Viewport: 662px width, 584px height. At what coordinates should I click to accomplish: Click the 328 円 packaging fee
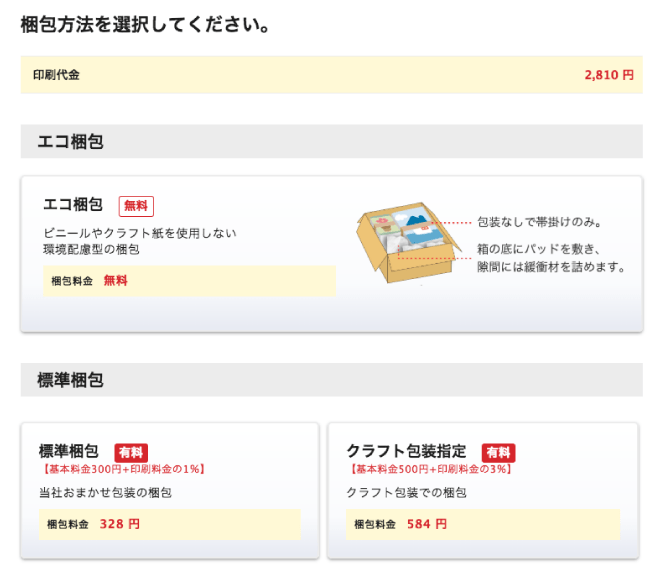point(120,524)
